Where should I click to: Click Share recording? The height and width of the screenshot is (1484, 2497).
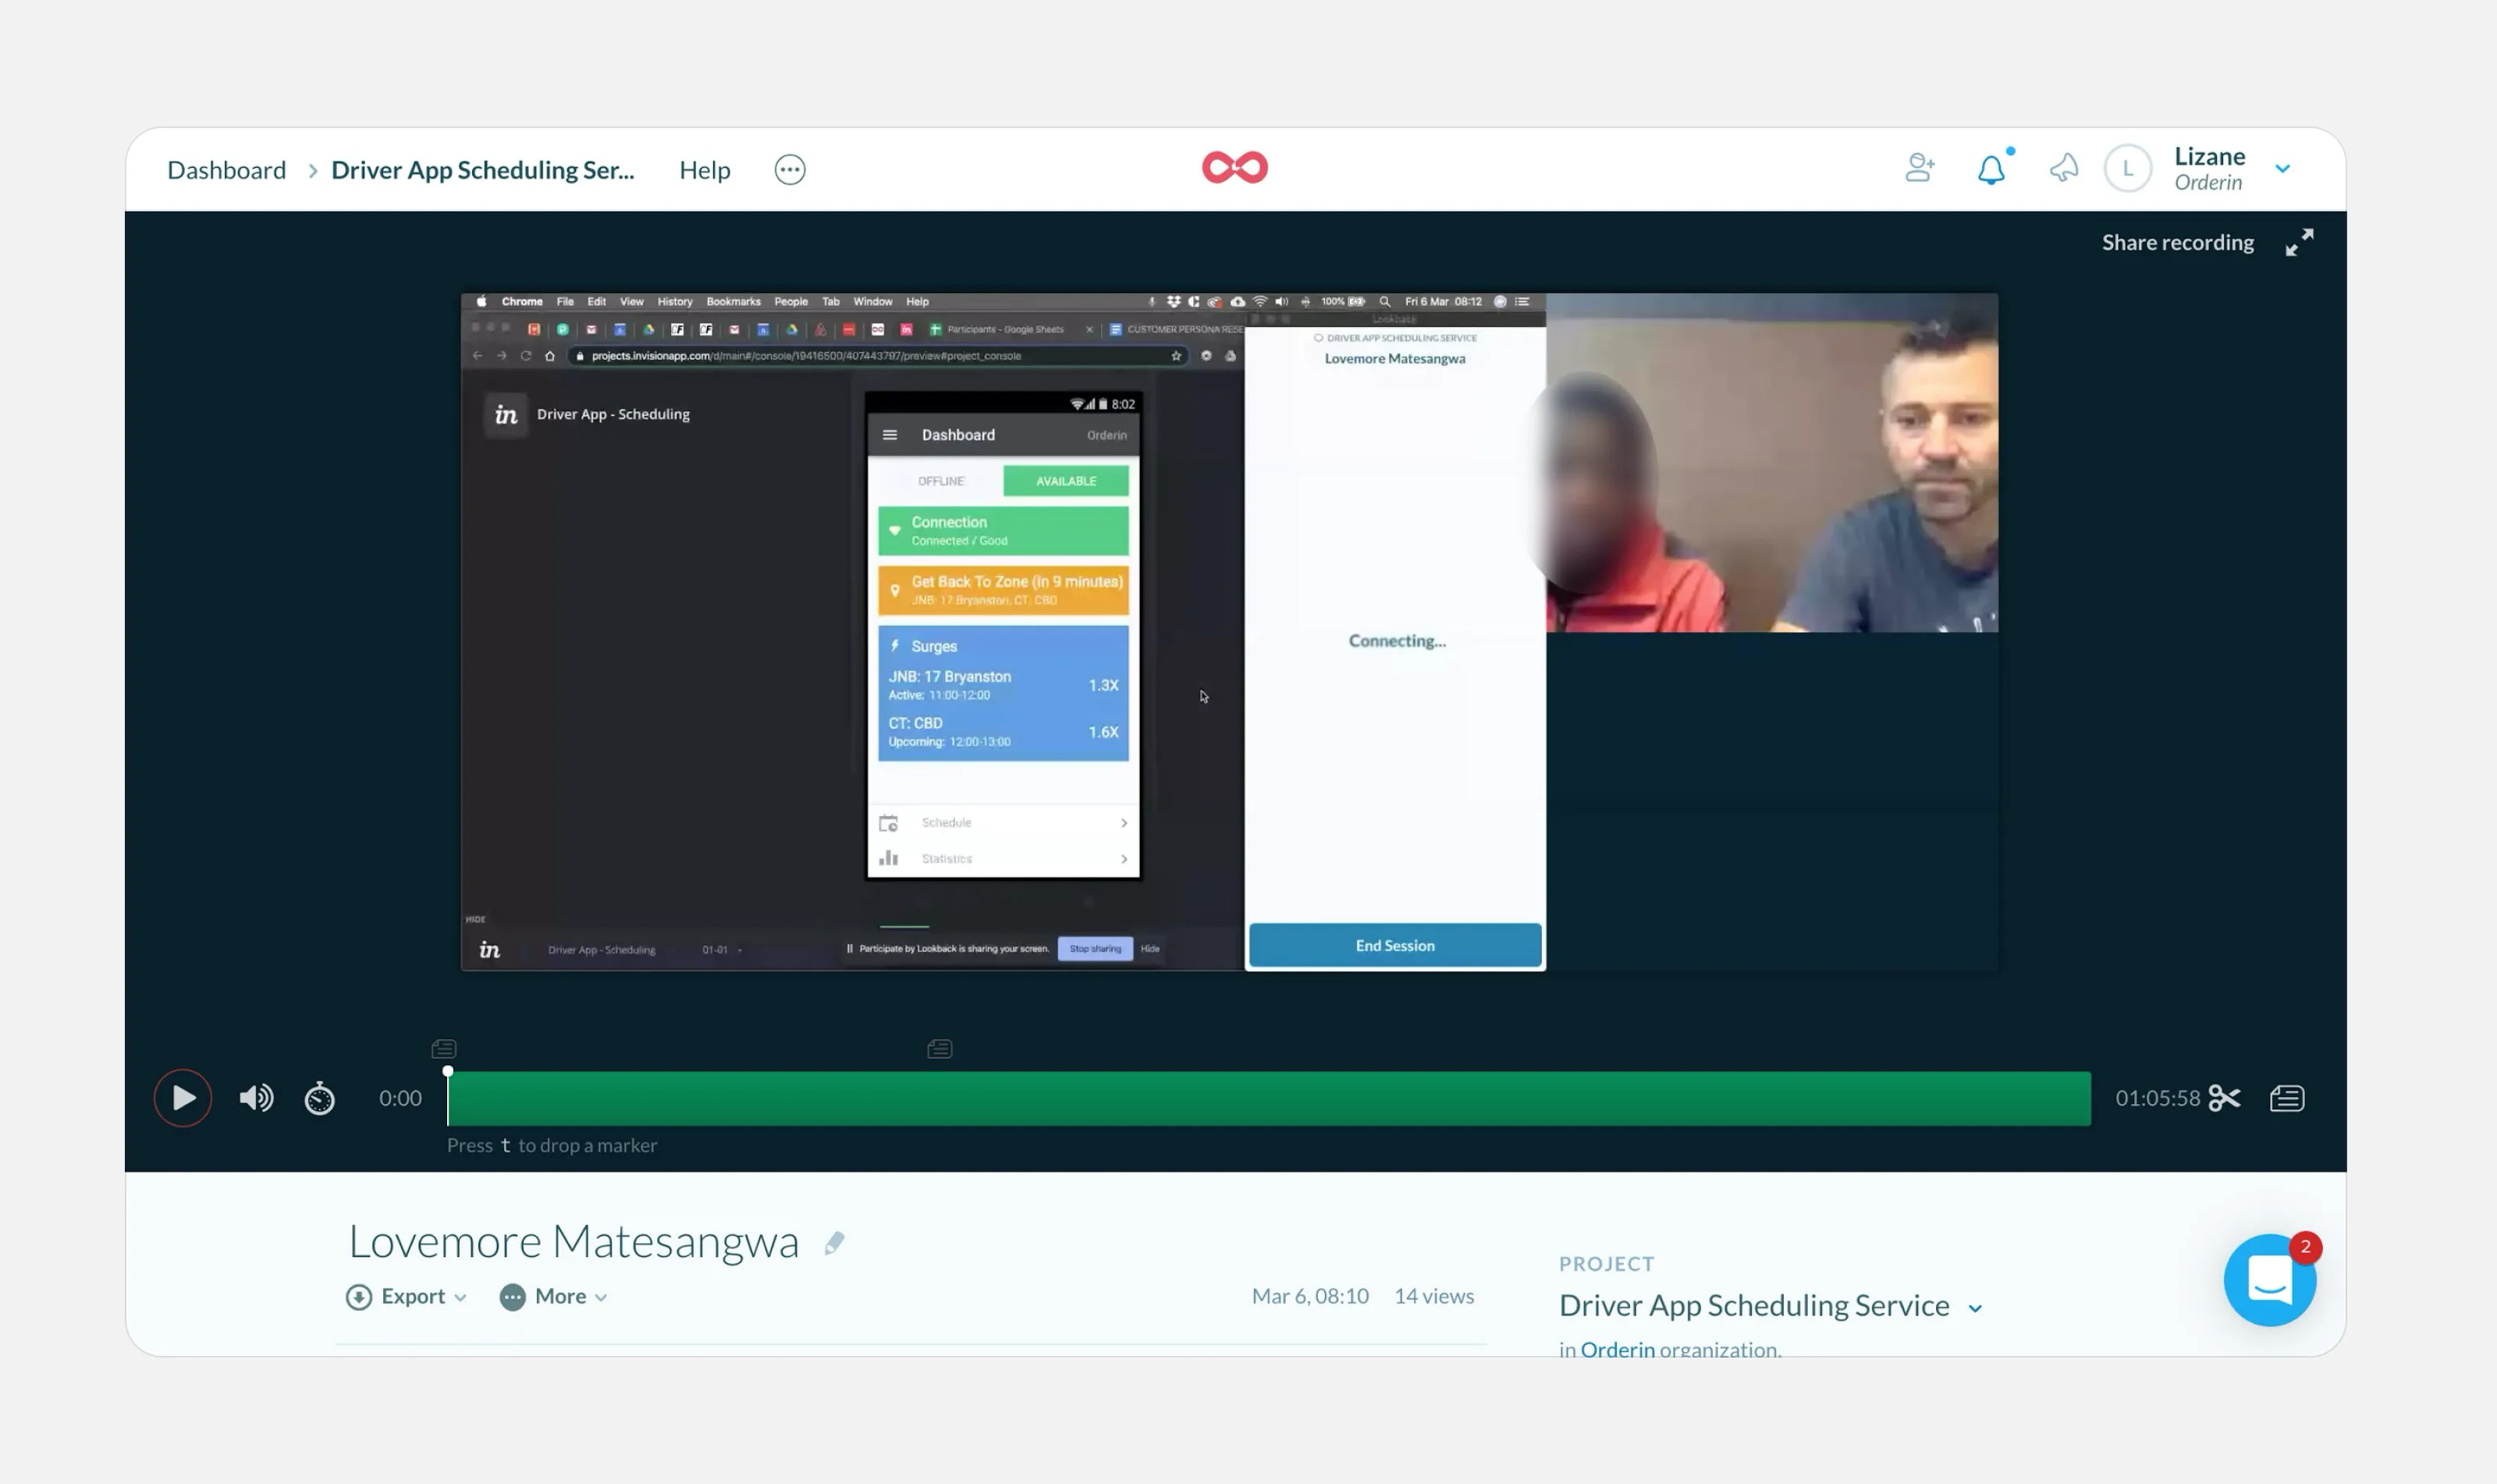[x=2177, y=242]
